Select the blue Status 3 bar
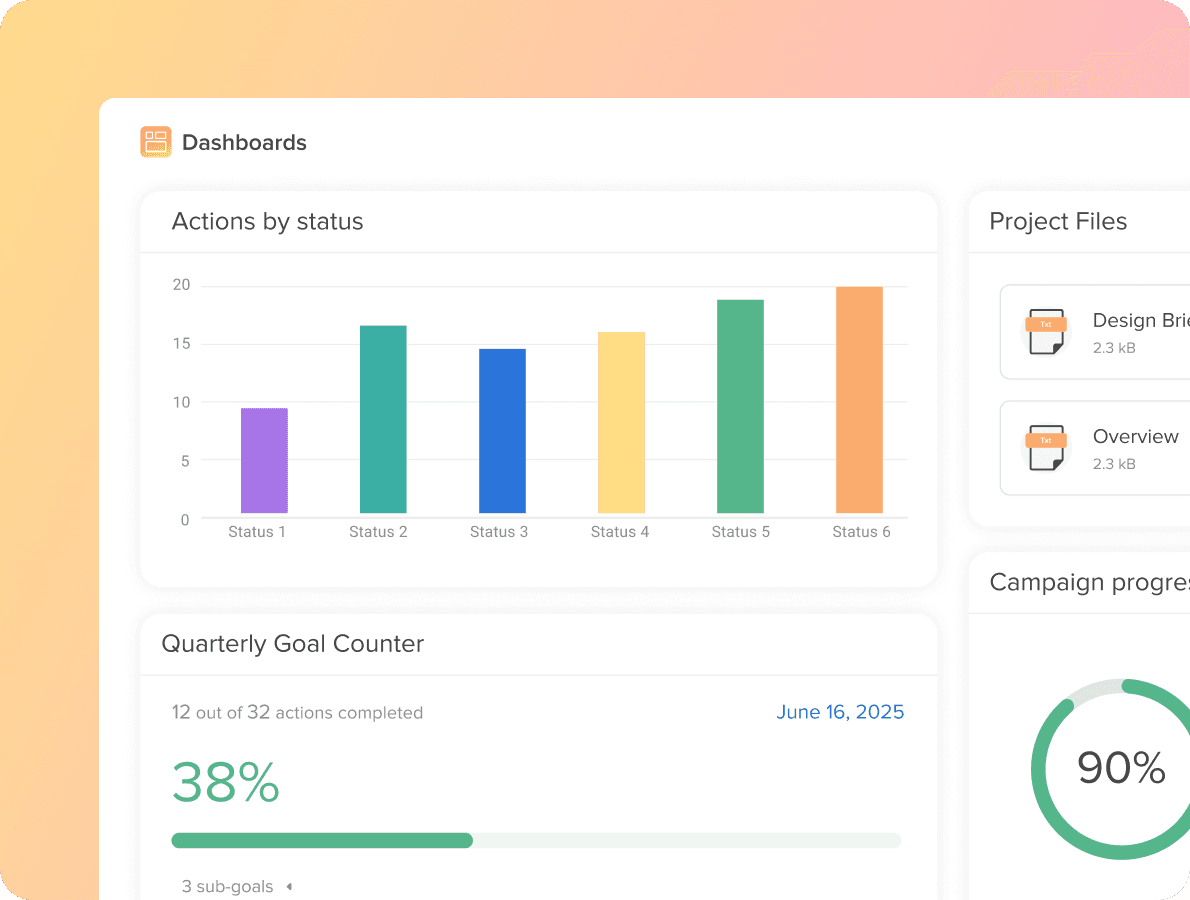Image resolution: width=1190 pixels, height=900 pixels. 503,432
